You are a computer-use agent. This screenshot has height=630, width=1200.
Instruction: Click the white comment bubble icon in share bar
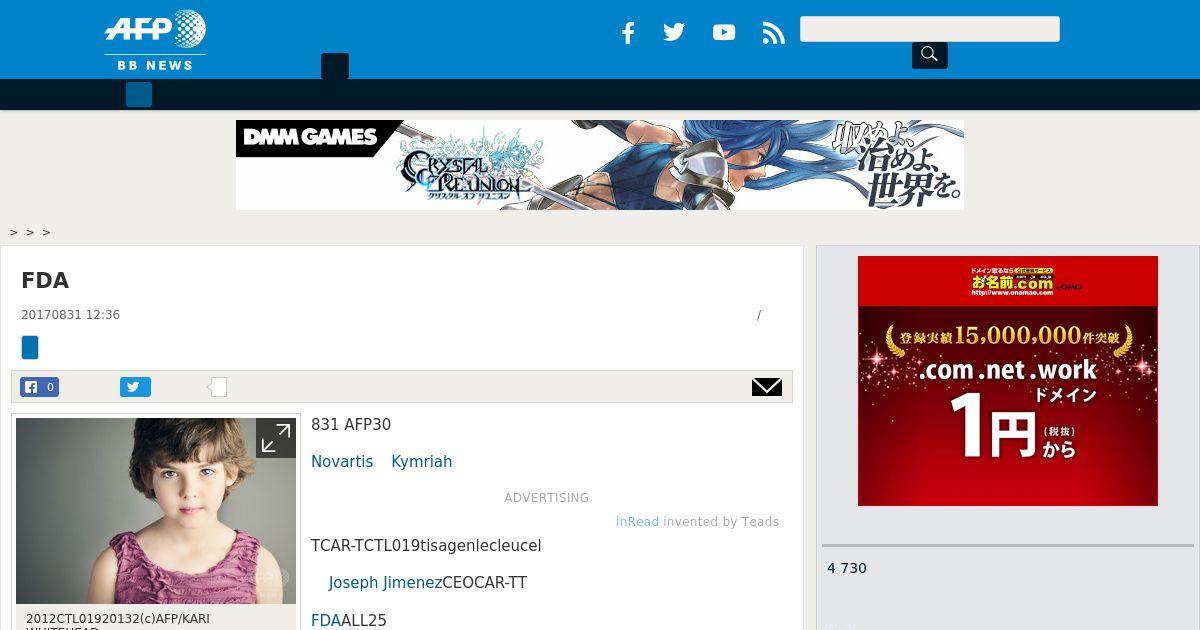[x=217, y=387]
